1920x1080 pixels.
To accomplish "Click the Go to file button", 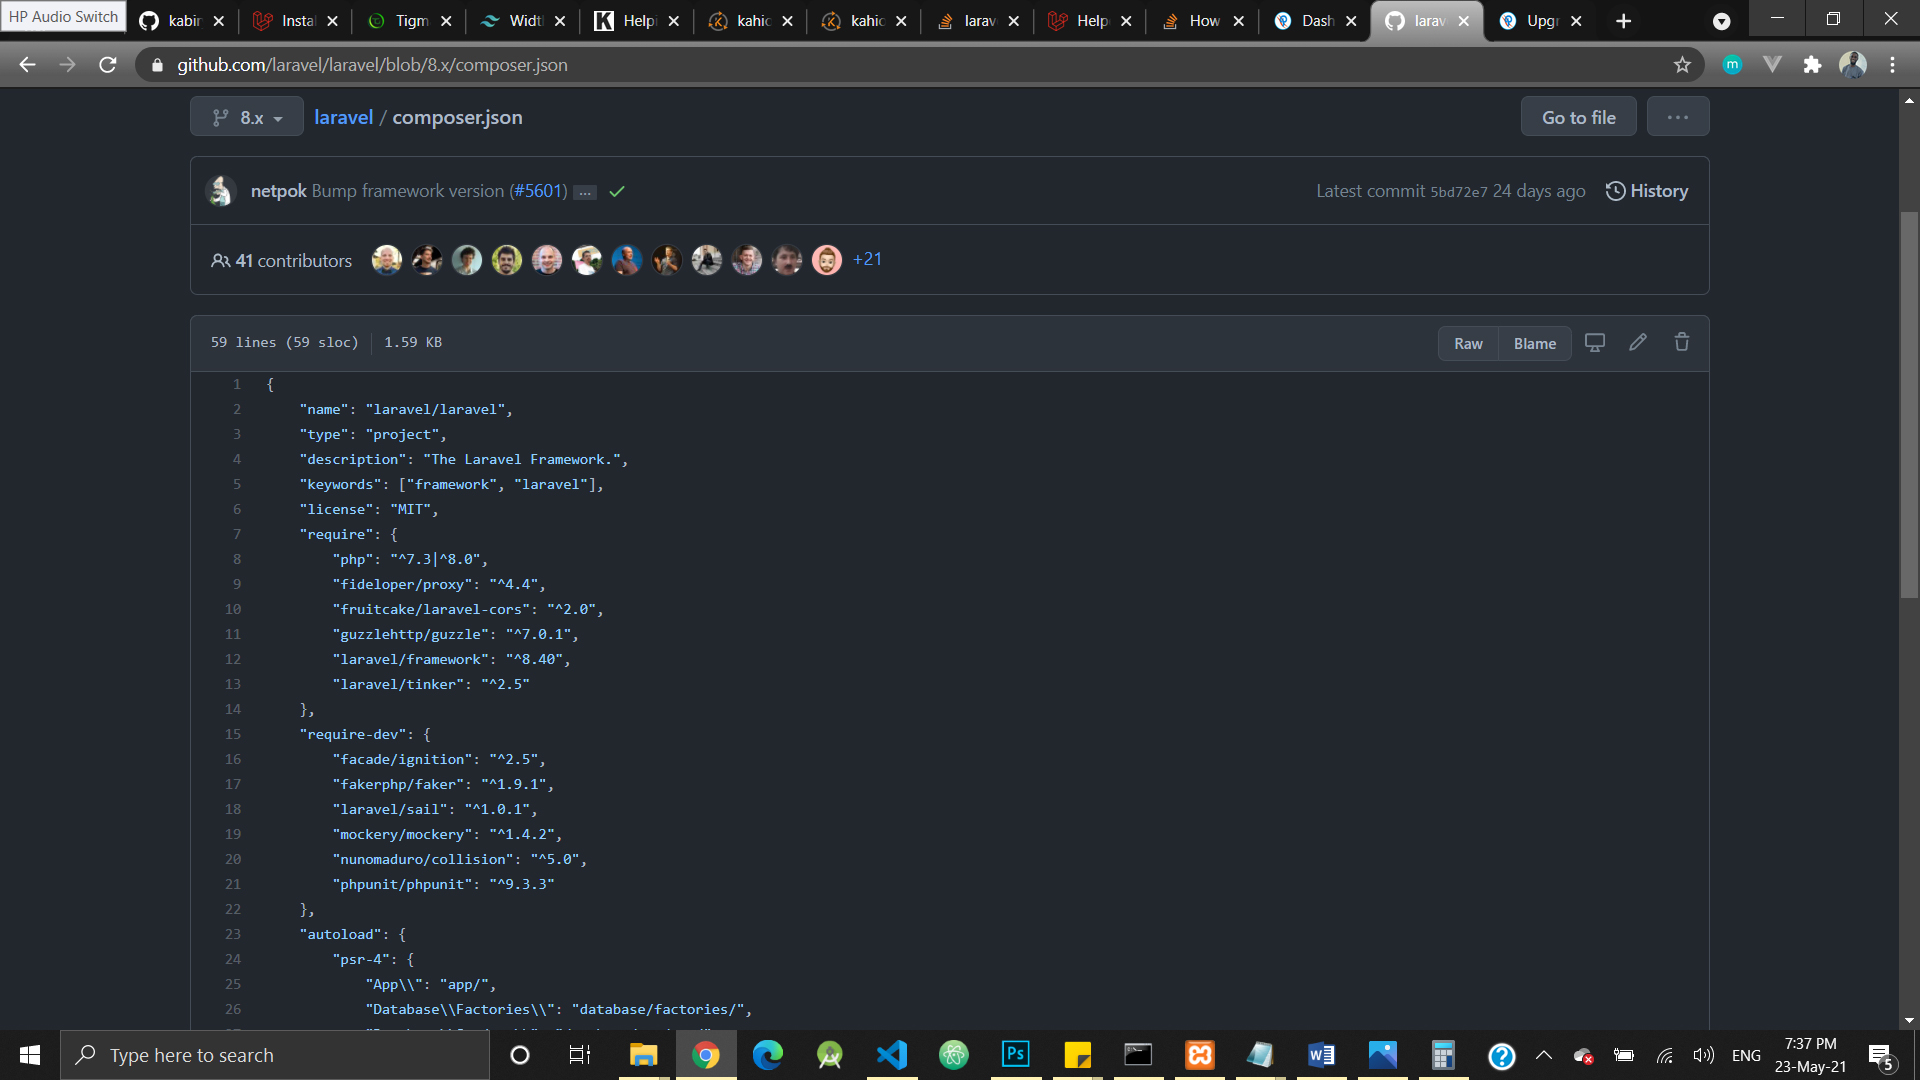I will pyautogui.click(x=1578, y=117).
